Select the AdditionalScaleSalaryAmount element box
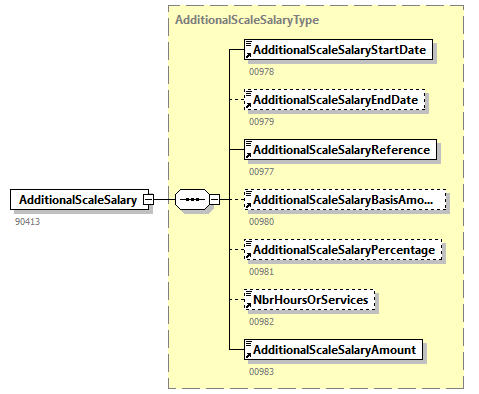Image resolution: width=479 pixels, height=394 pixels. coord(333,350)
